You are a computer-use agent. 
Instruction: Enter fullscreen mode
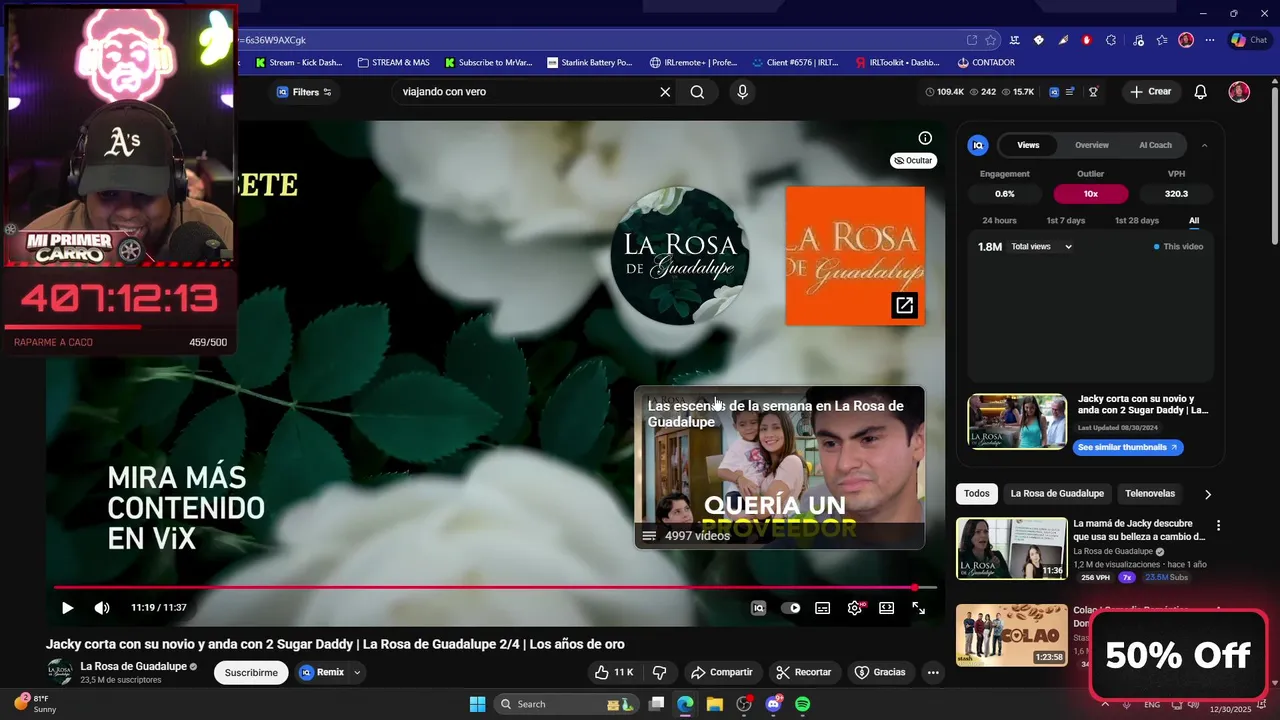coord(918,608)
